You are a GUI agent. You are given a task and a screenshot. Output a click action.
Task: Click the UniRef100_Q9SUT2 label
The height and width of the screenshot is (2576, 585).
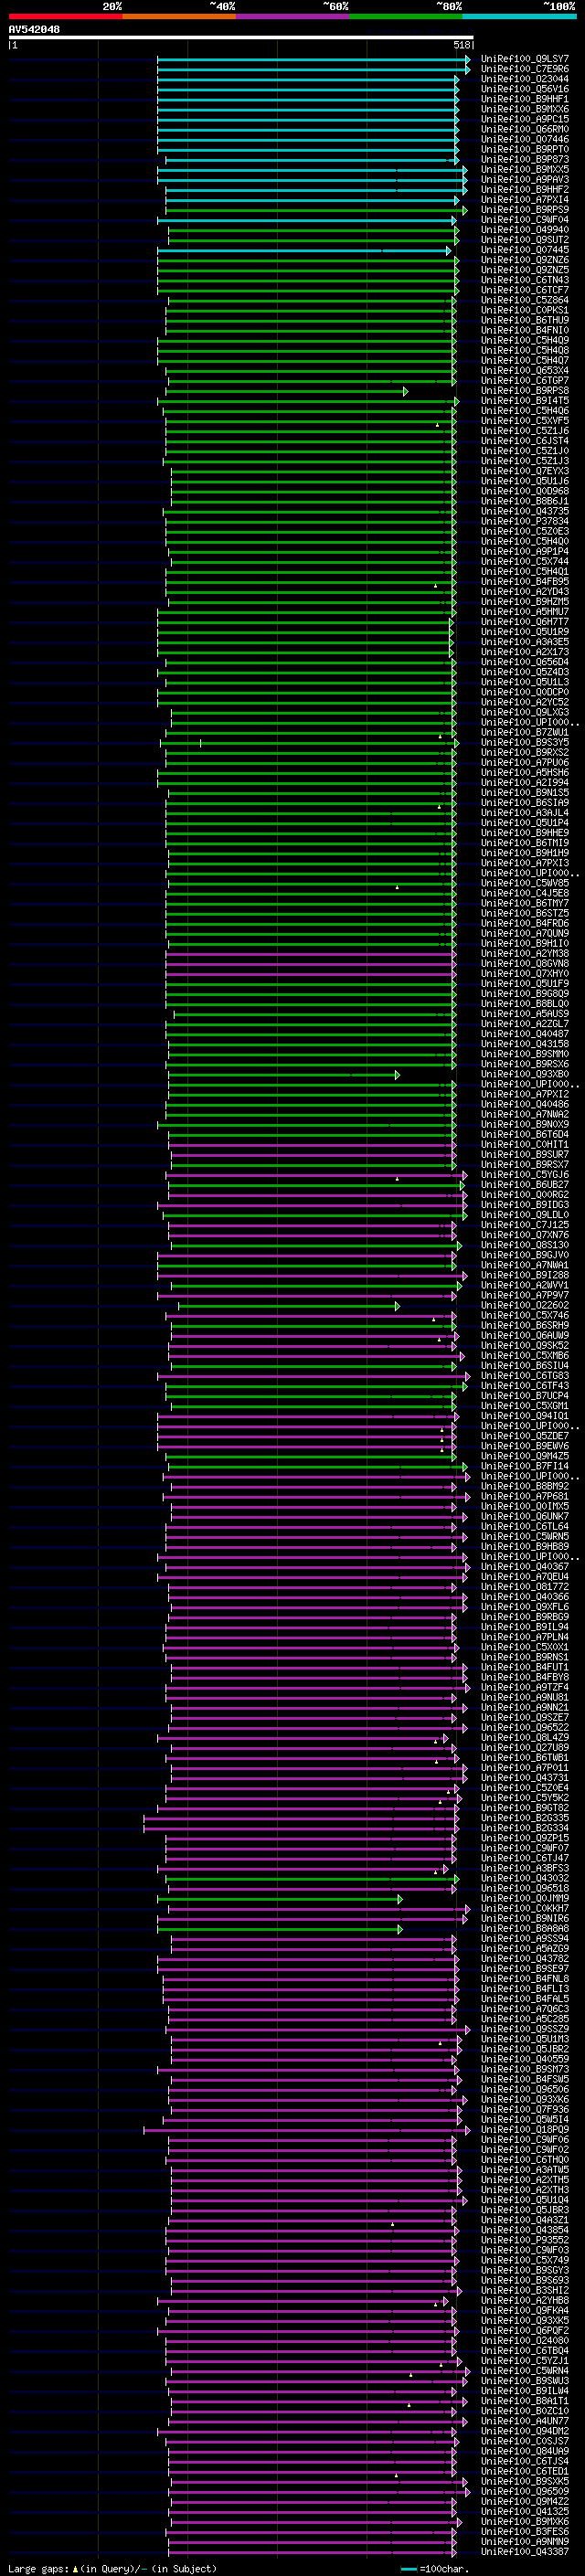525,240
